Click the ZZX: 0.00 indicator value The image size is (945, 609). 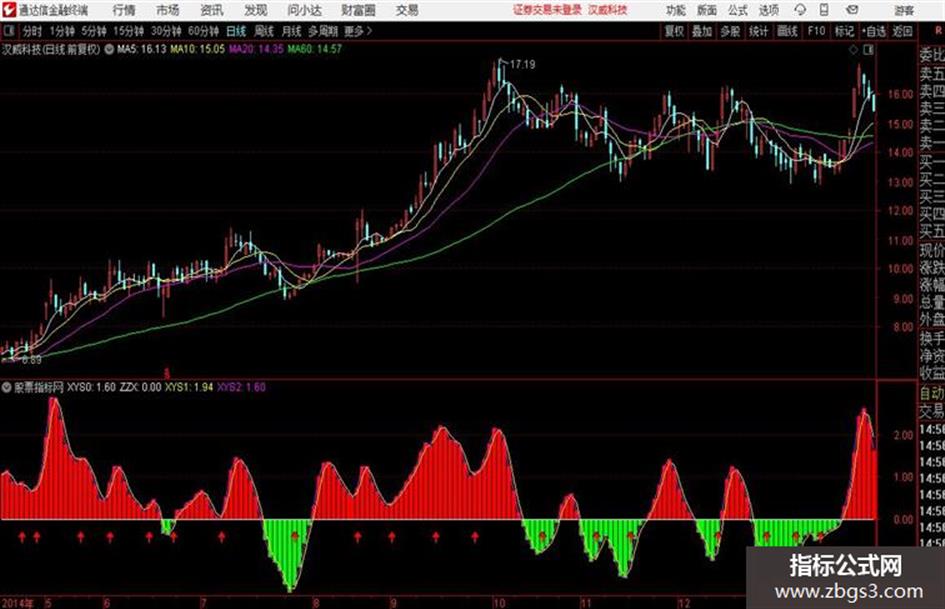(x=140, y=387)
